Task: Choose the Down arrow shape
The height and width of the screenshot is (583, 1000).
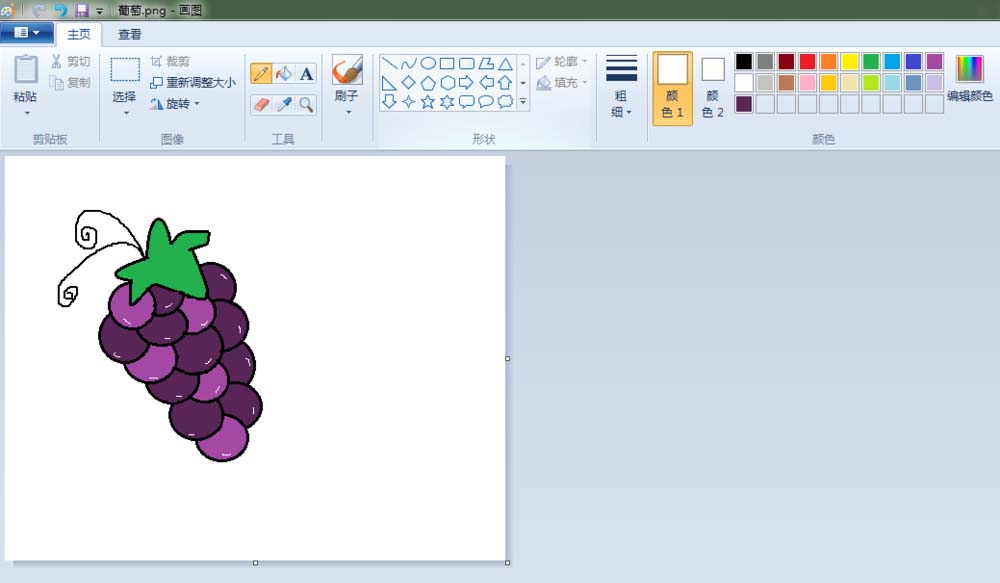Action: 389,101
